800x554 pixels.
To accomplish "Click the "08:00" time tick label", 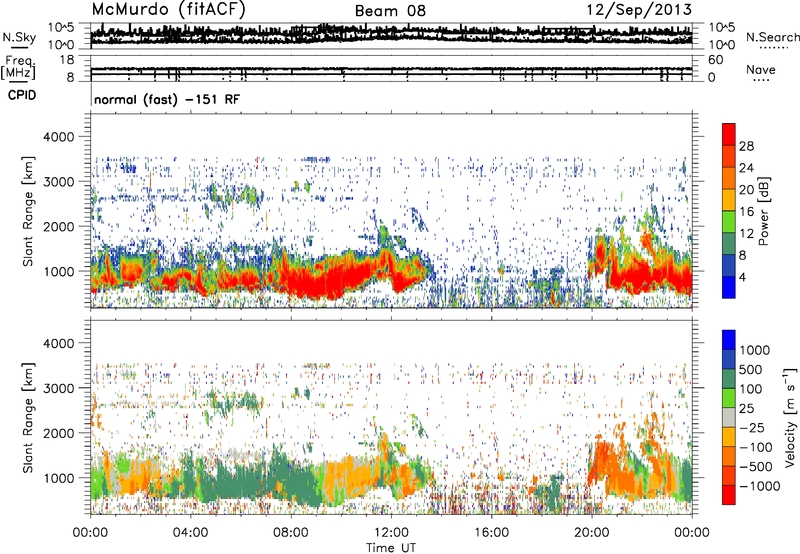I will pos(291,533).
